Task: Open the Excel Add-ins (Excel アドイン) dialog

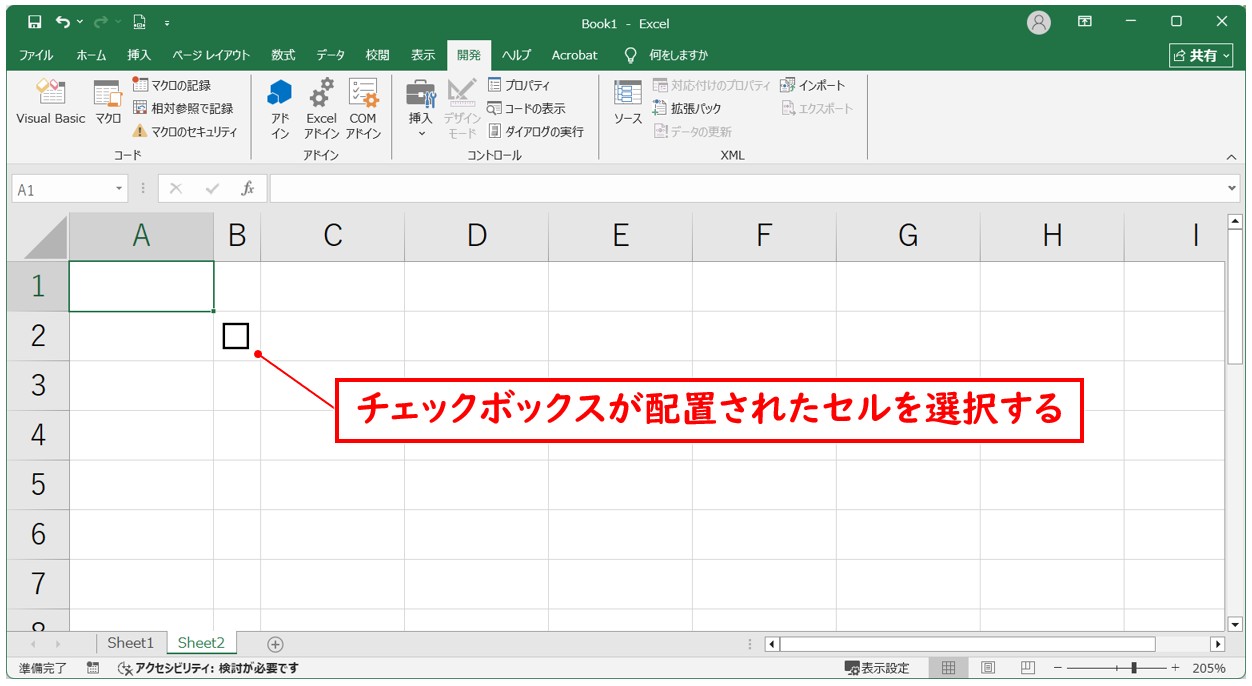Action: 322,108
